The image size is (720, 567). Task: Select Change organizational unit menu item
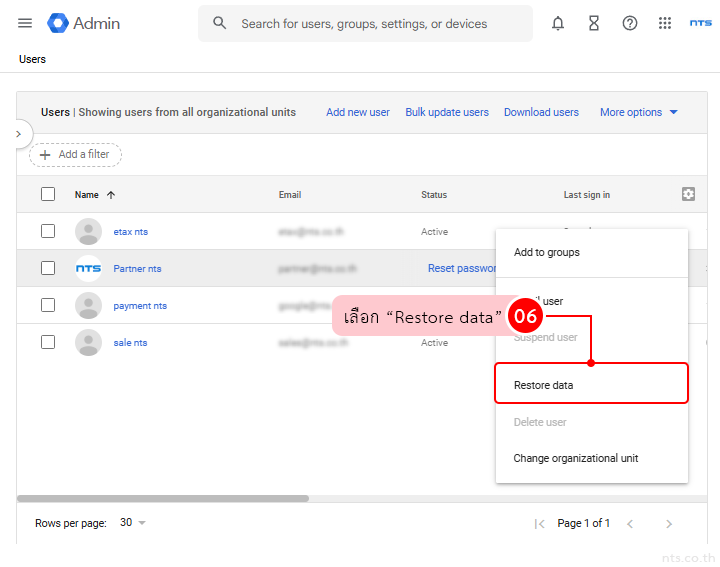(576, 458)
